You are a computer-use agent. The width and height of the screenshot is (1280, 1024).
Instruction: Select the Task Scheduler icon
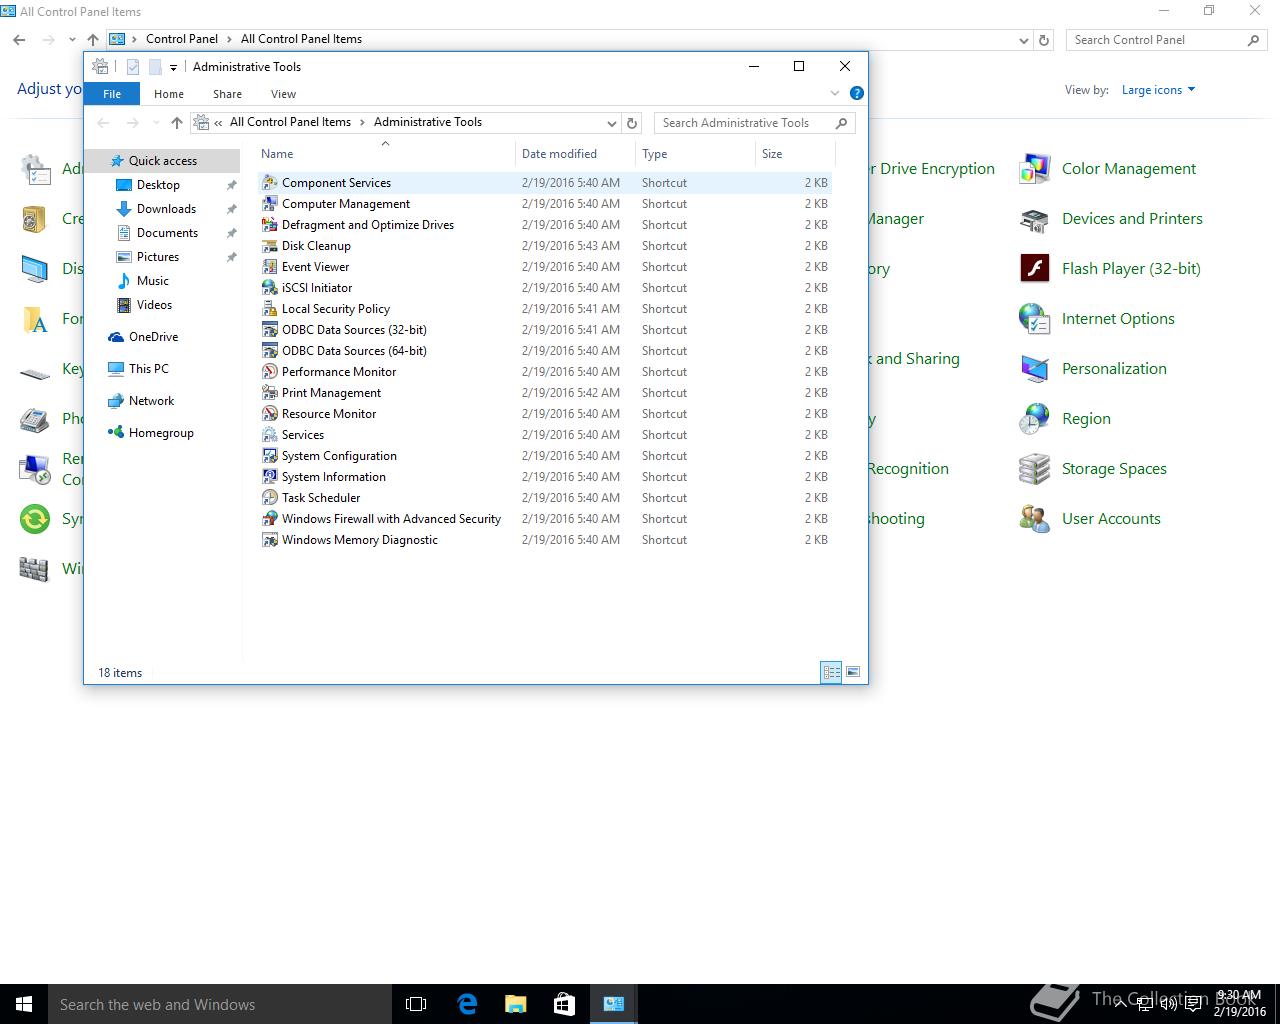pyautogui.click(x=269, y=498)
